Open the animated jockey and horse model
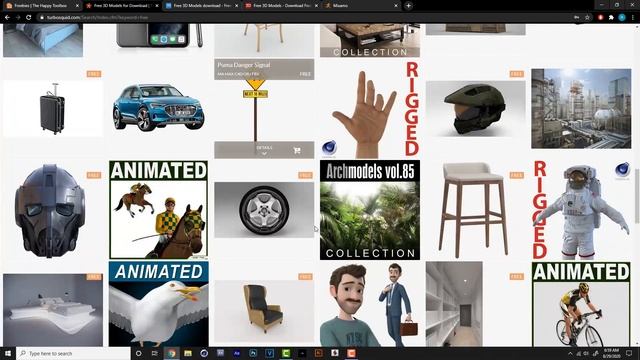The height and width of the screenshot is (360, 640). [158, 210]
